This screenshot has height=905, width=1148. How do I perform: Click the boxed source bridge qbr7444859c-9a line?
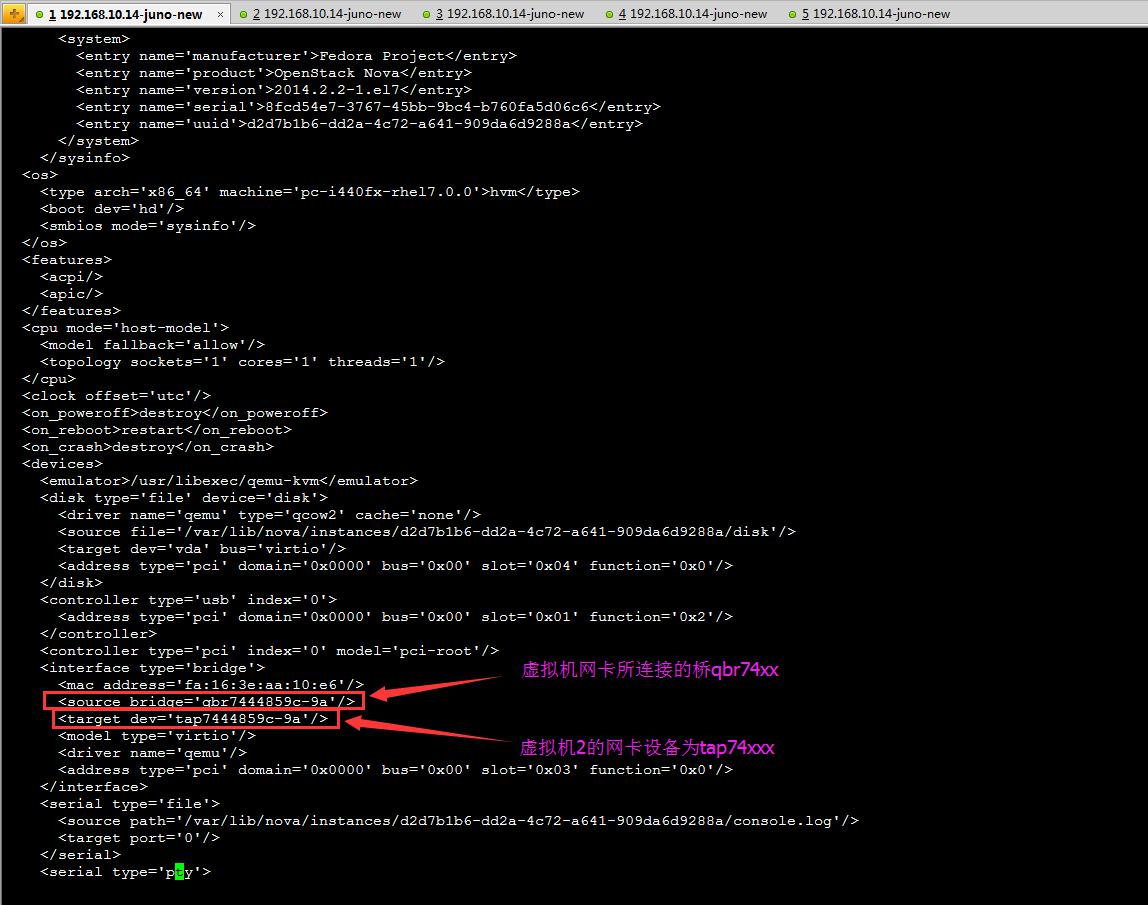pyautogui.click(x=205, y=702)
